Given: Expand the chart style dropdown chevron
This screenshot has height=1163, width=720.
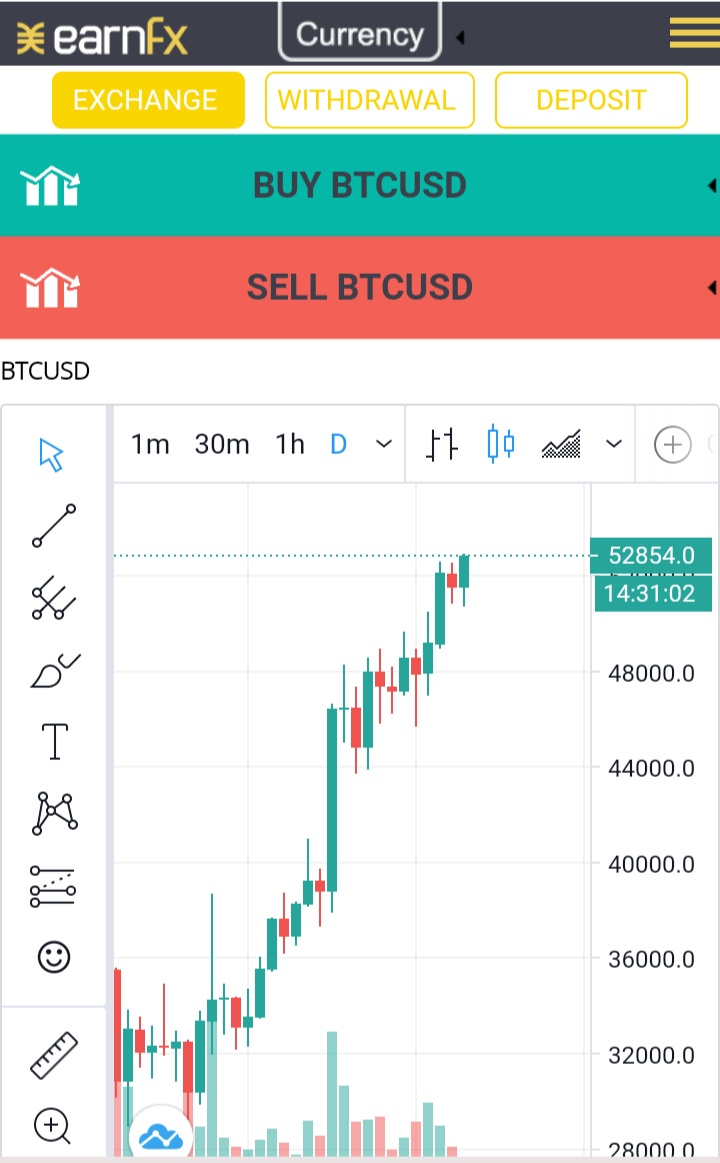Looking at the screenshot, I should tap(613, 444).
